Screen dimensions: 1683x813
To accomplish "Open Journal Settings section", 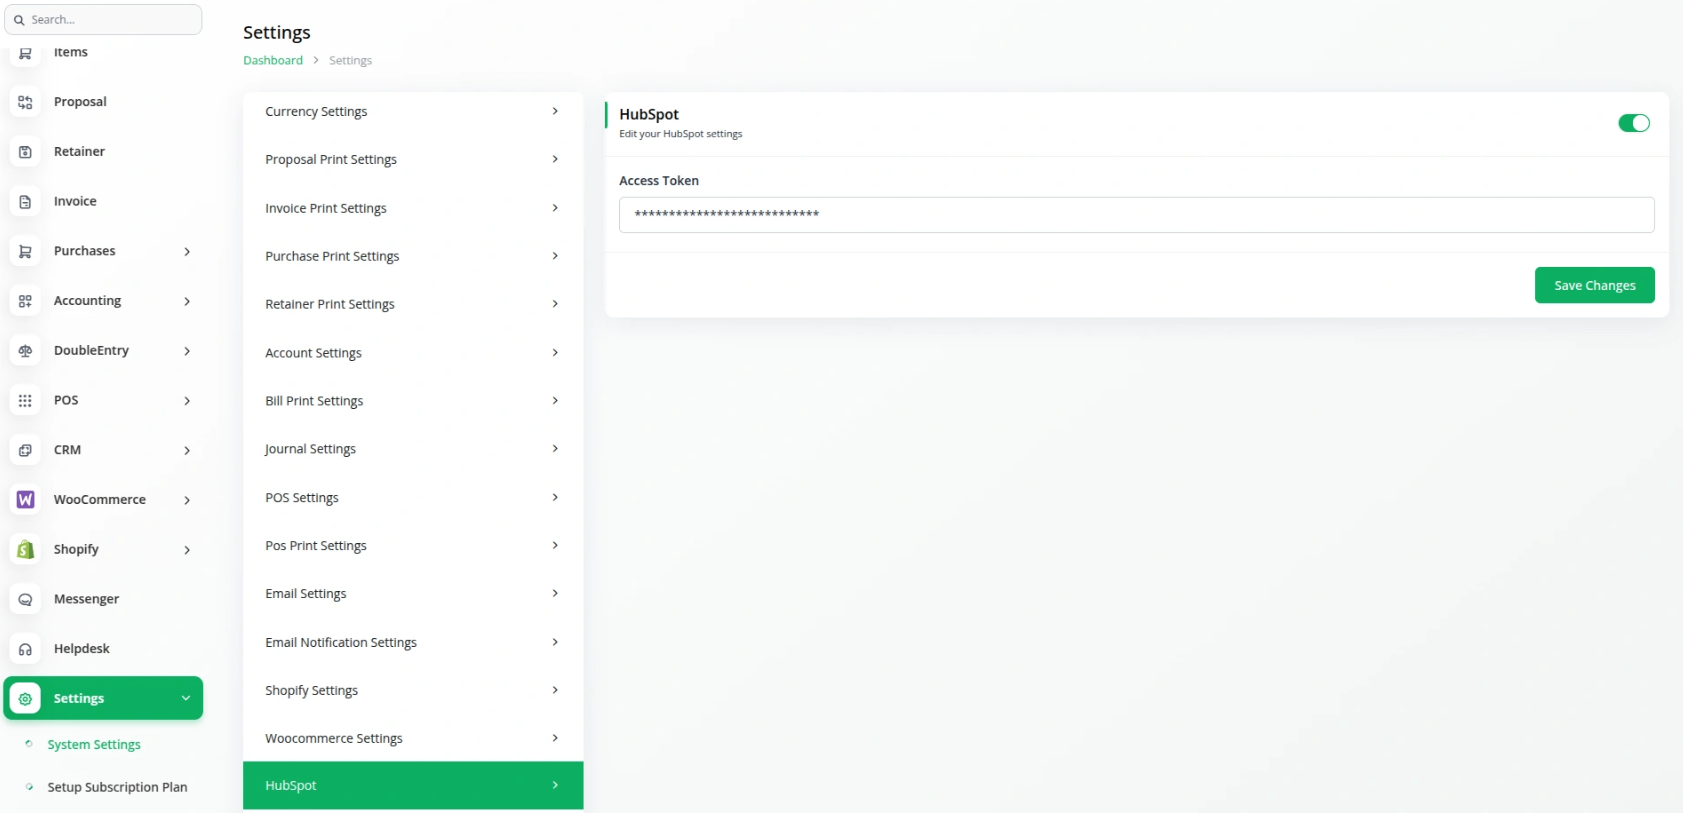I will [x=413, y=449].
